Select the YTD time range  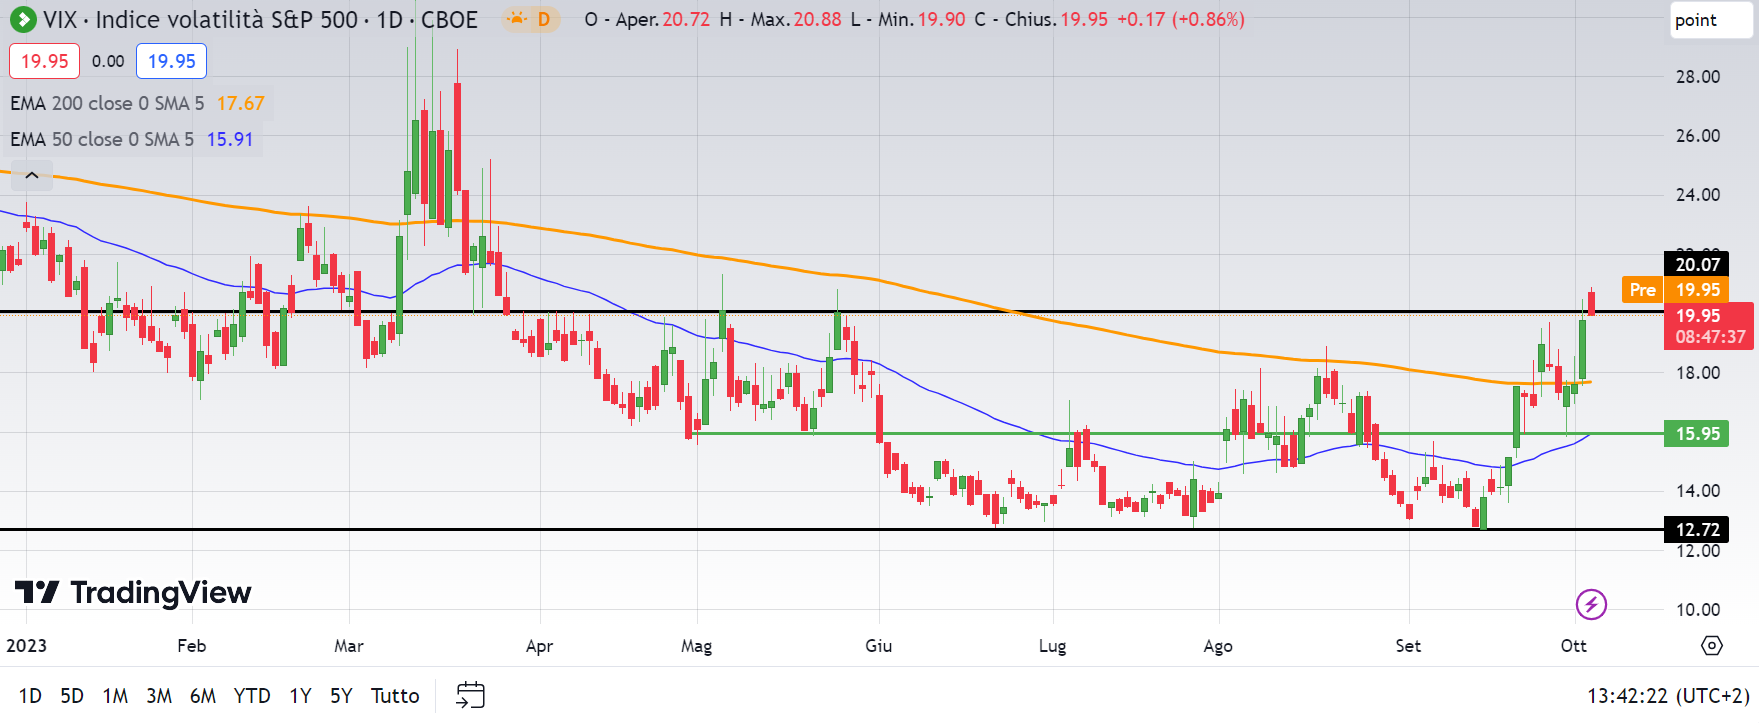click(252, 696)
